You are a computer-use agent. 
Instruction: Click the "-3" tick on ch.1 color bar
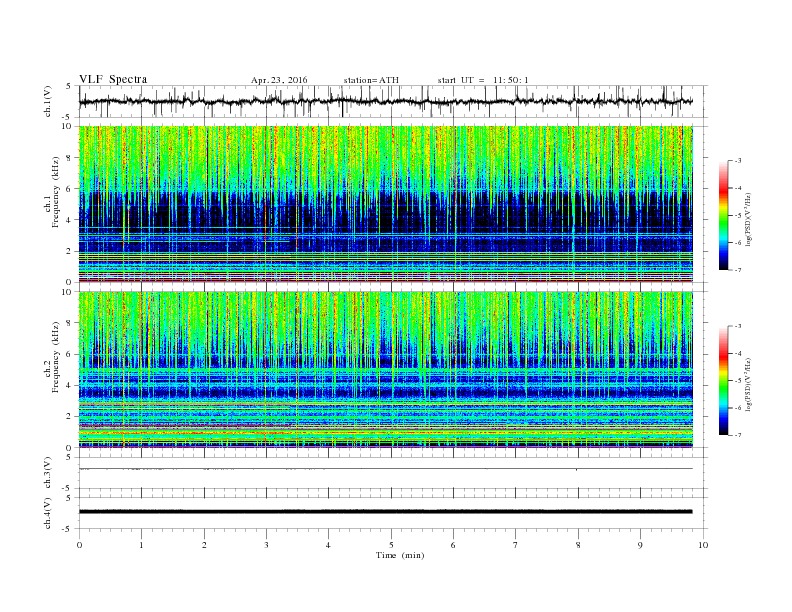point(738,161)
